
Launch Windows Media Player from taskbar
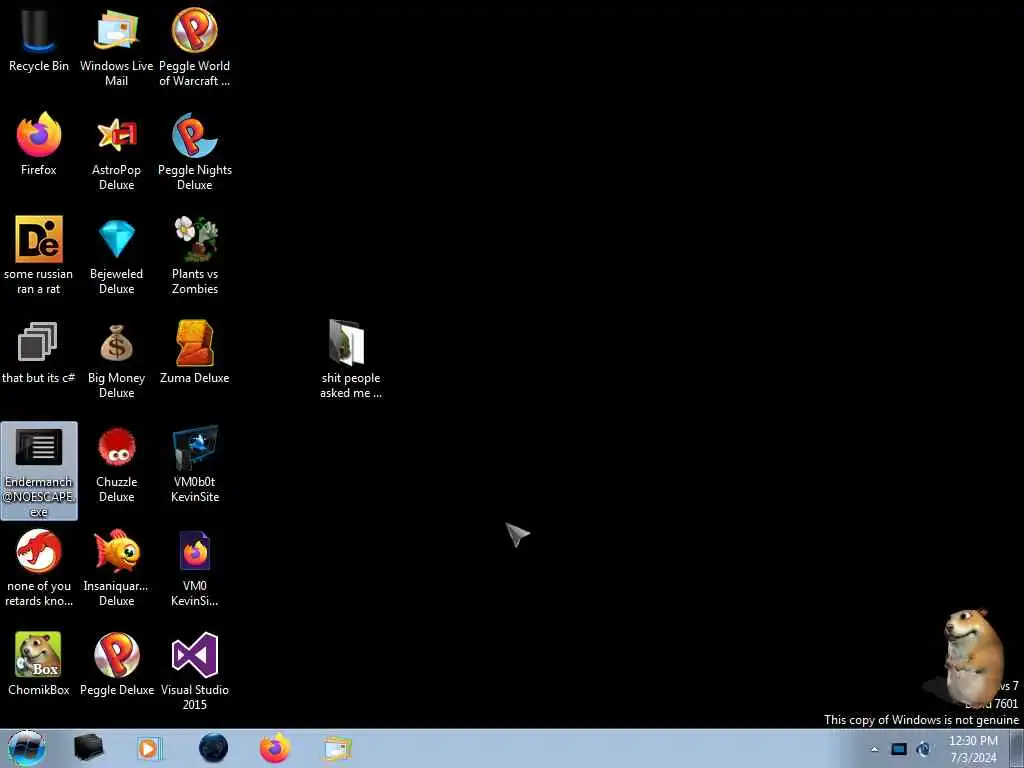[148, 748]
